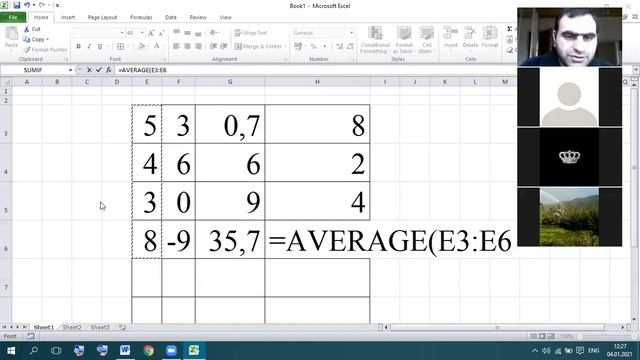Click the Insert cells button
640x360 pixels.
click(451, 38)
